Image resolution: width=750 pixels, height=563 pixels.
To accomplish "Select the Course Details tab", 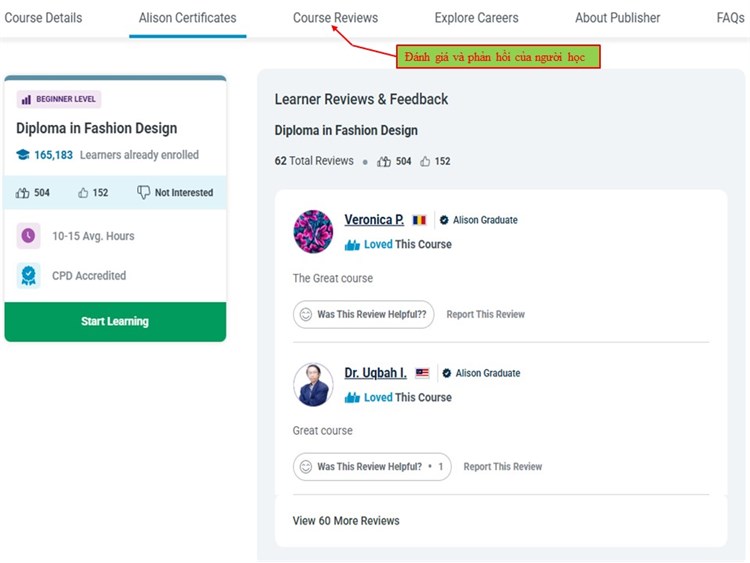I will click(43, 18).
